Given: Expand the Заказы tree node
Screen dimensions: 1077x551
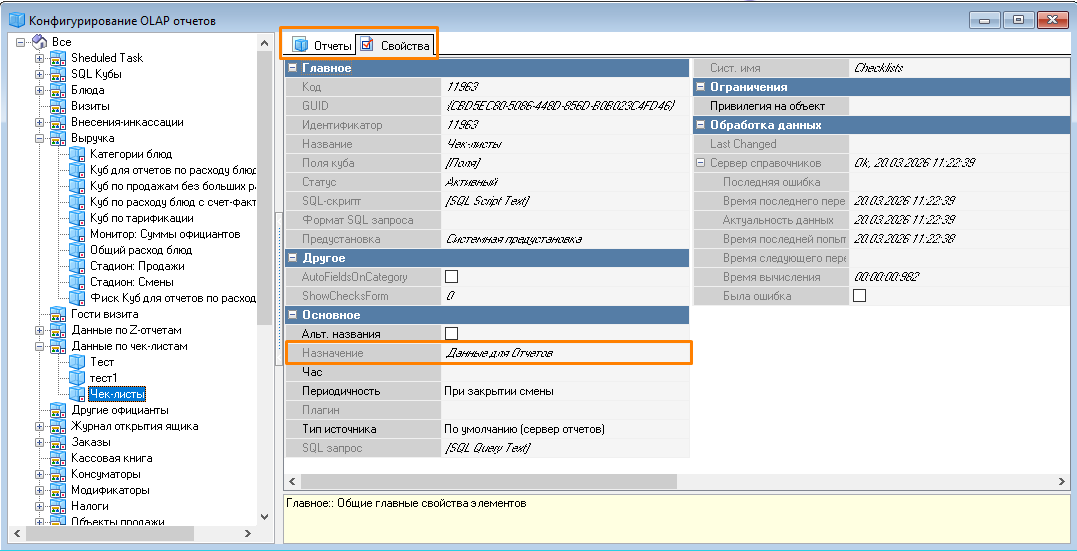Looking at the screenshot, I should click(x=40, y=442).
